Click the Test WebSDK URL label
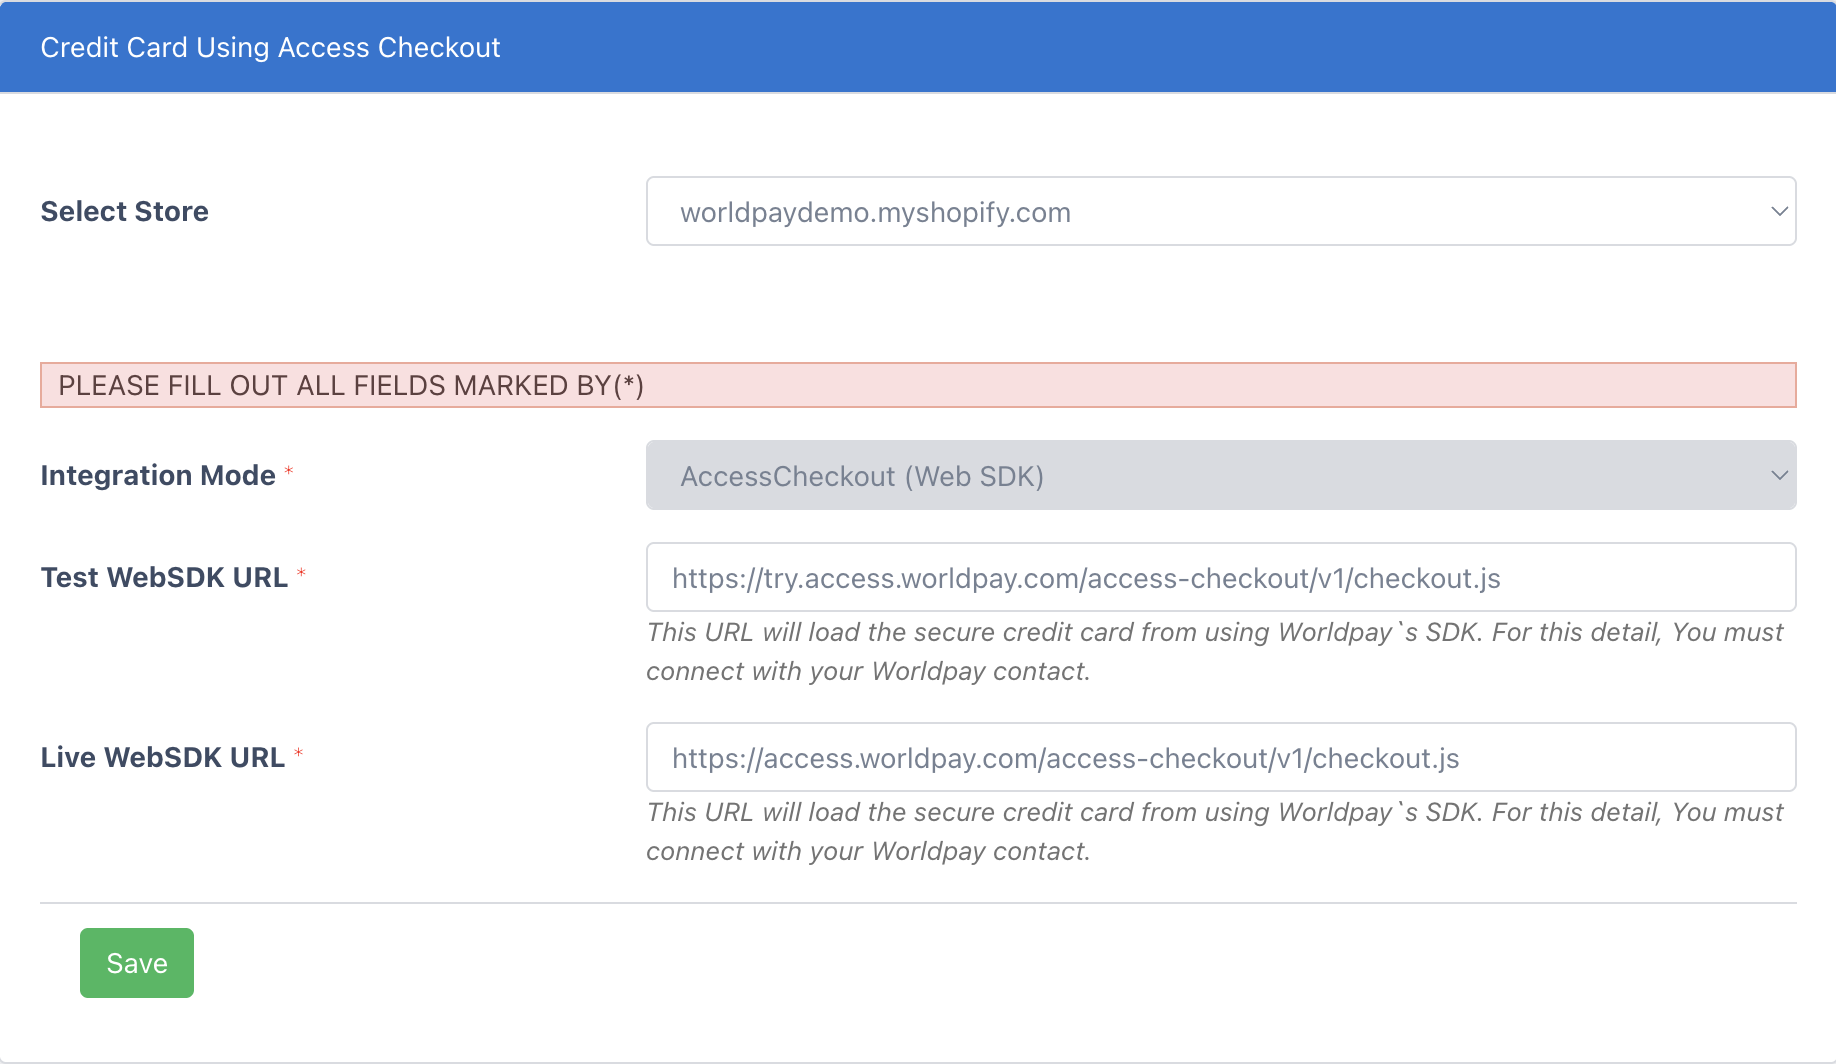1836x1064 pixels. pyautogui.click(x=164, y=577)
